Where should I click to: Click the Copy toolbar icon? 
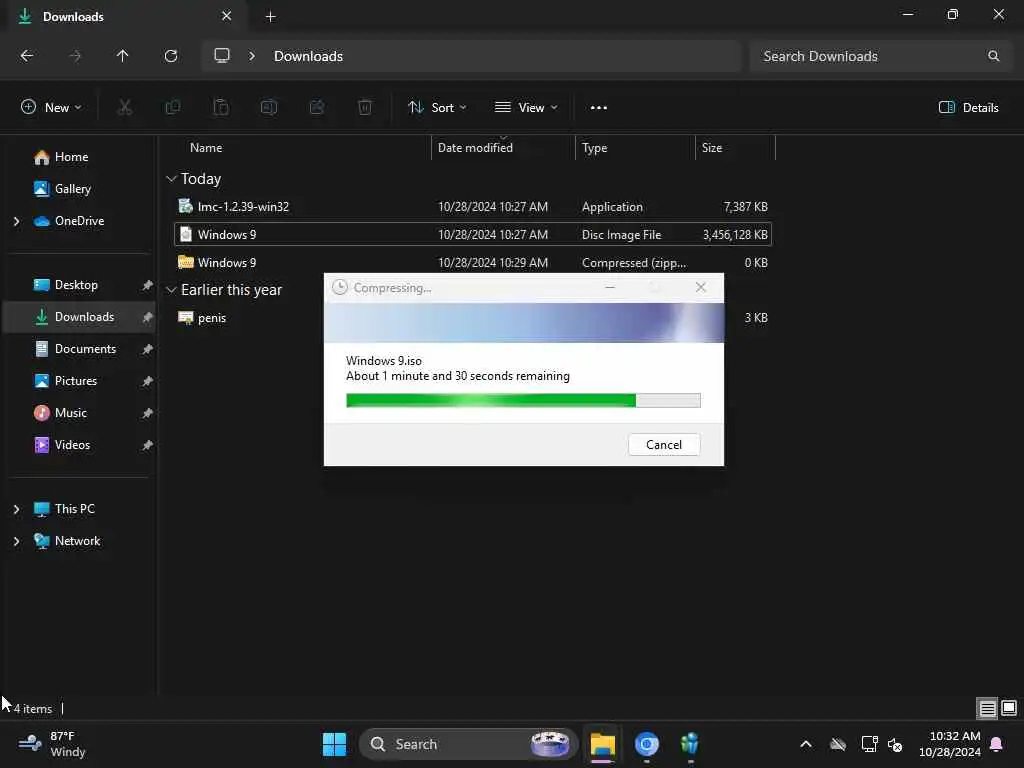[173, 108]
